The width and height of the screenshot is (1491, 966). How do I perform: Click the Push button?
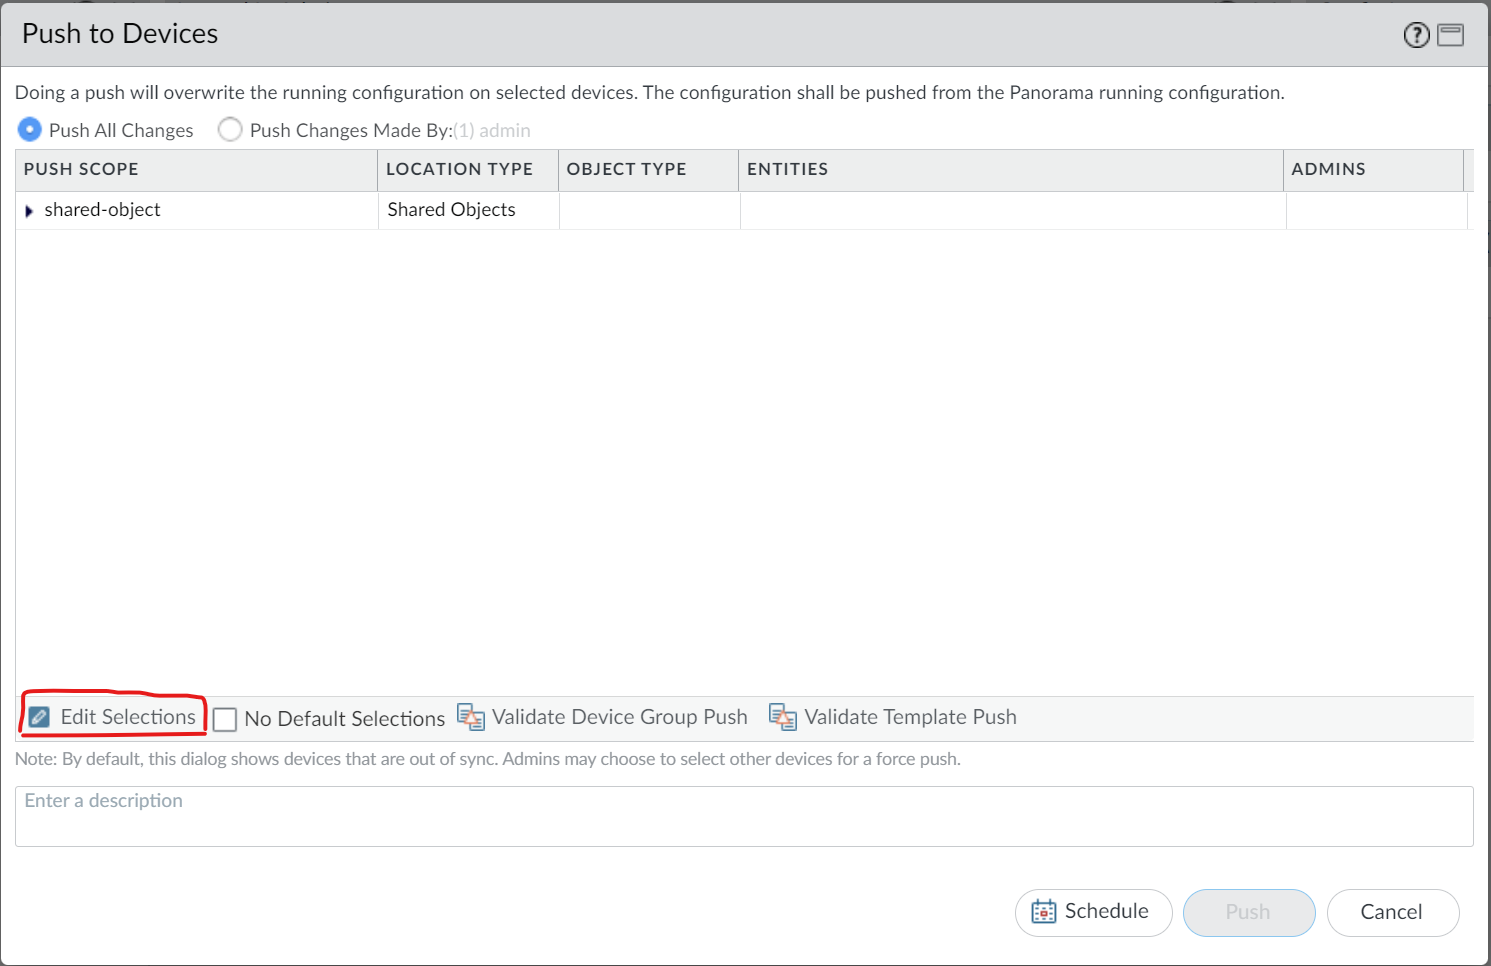[x=1248, y=912]
